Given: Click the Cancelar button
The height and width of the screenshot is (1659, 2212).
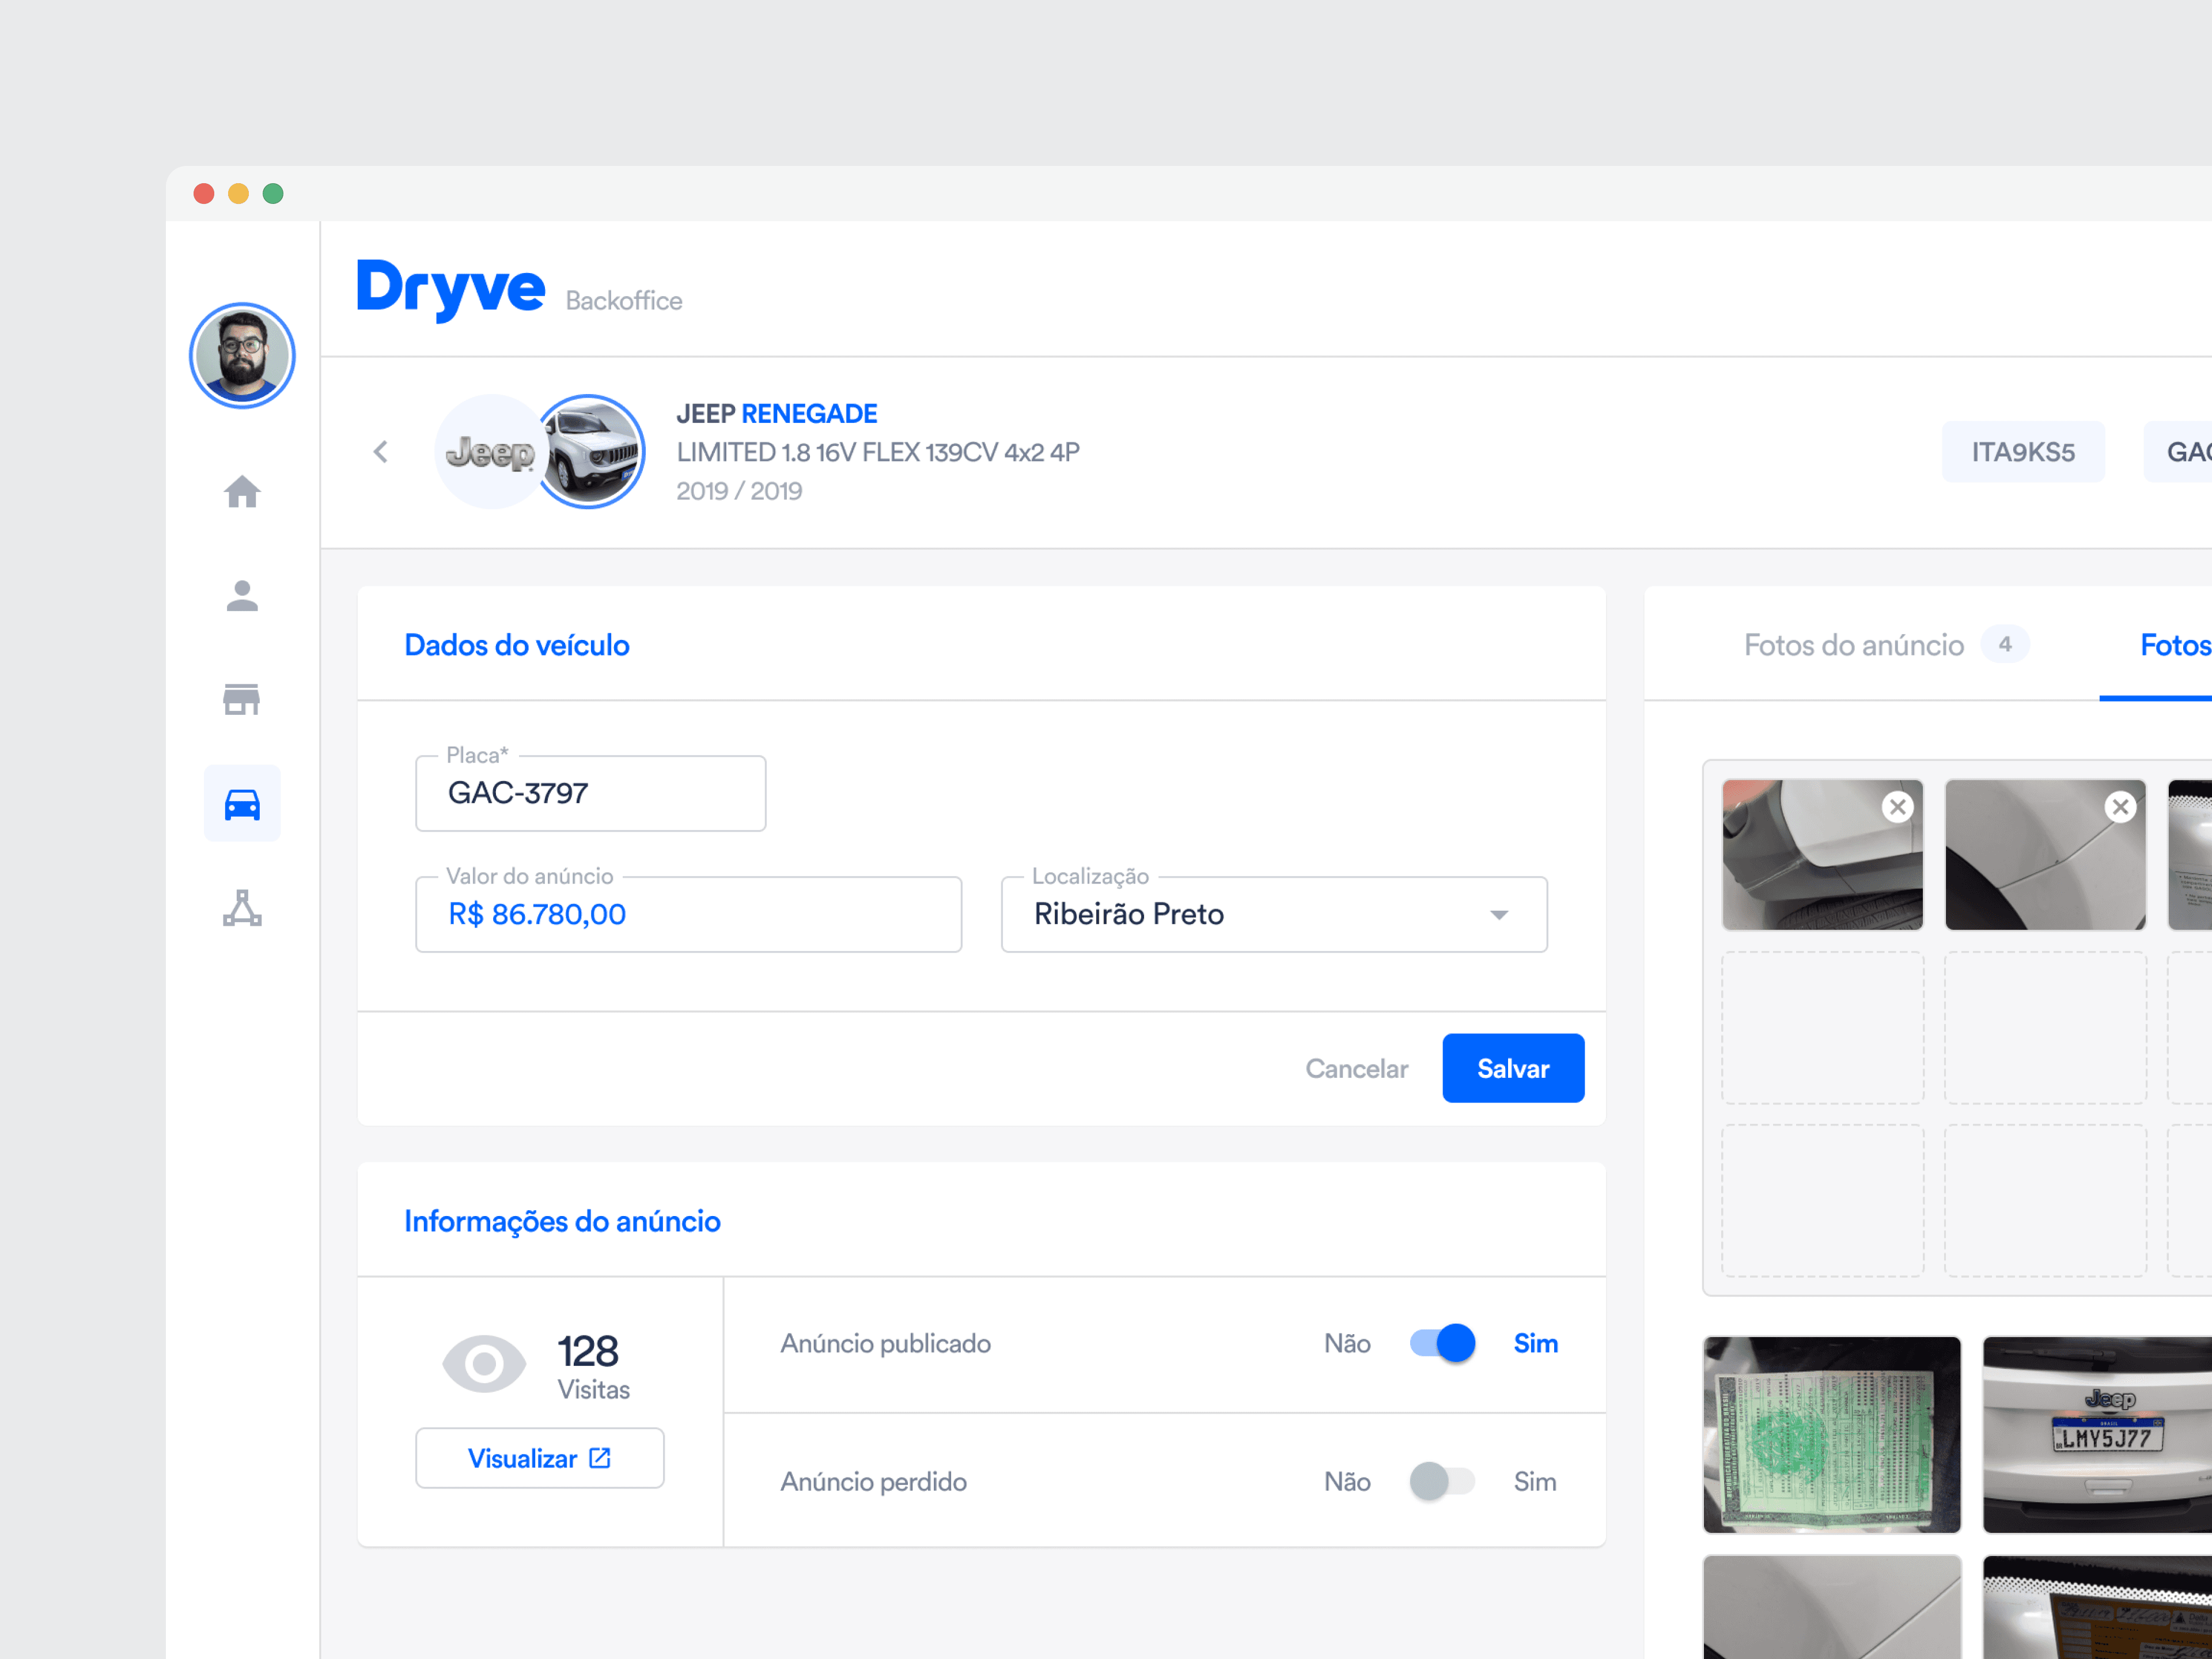Looking at the screenshot, I should (1356, 1069).
